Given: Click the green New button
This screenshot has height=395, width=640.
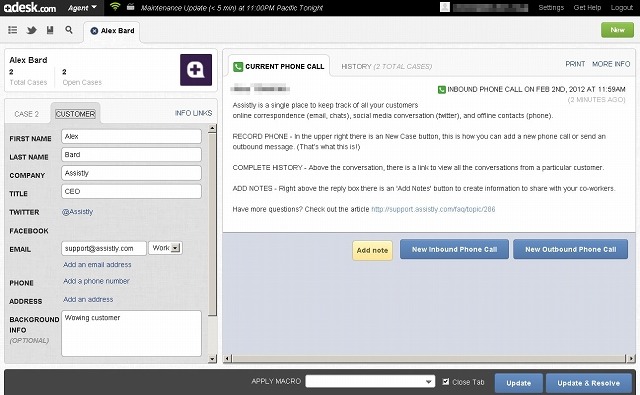Looking at the screenshot, I should point(617,30).
